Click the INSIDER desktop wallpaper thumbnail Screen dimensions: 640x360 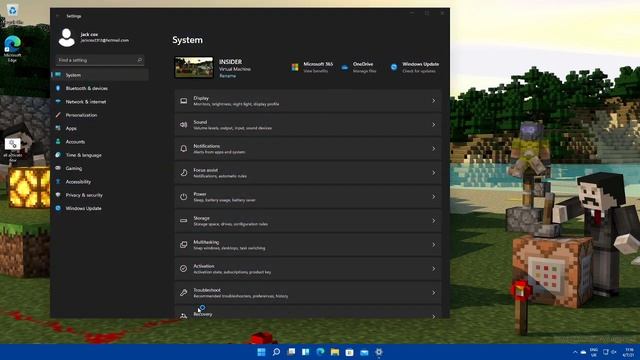click(x=194, y=67)
